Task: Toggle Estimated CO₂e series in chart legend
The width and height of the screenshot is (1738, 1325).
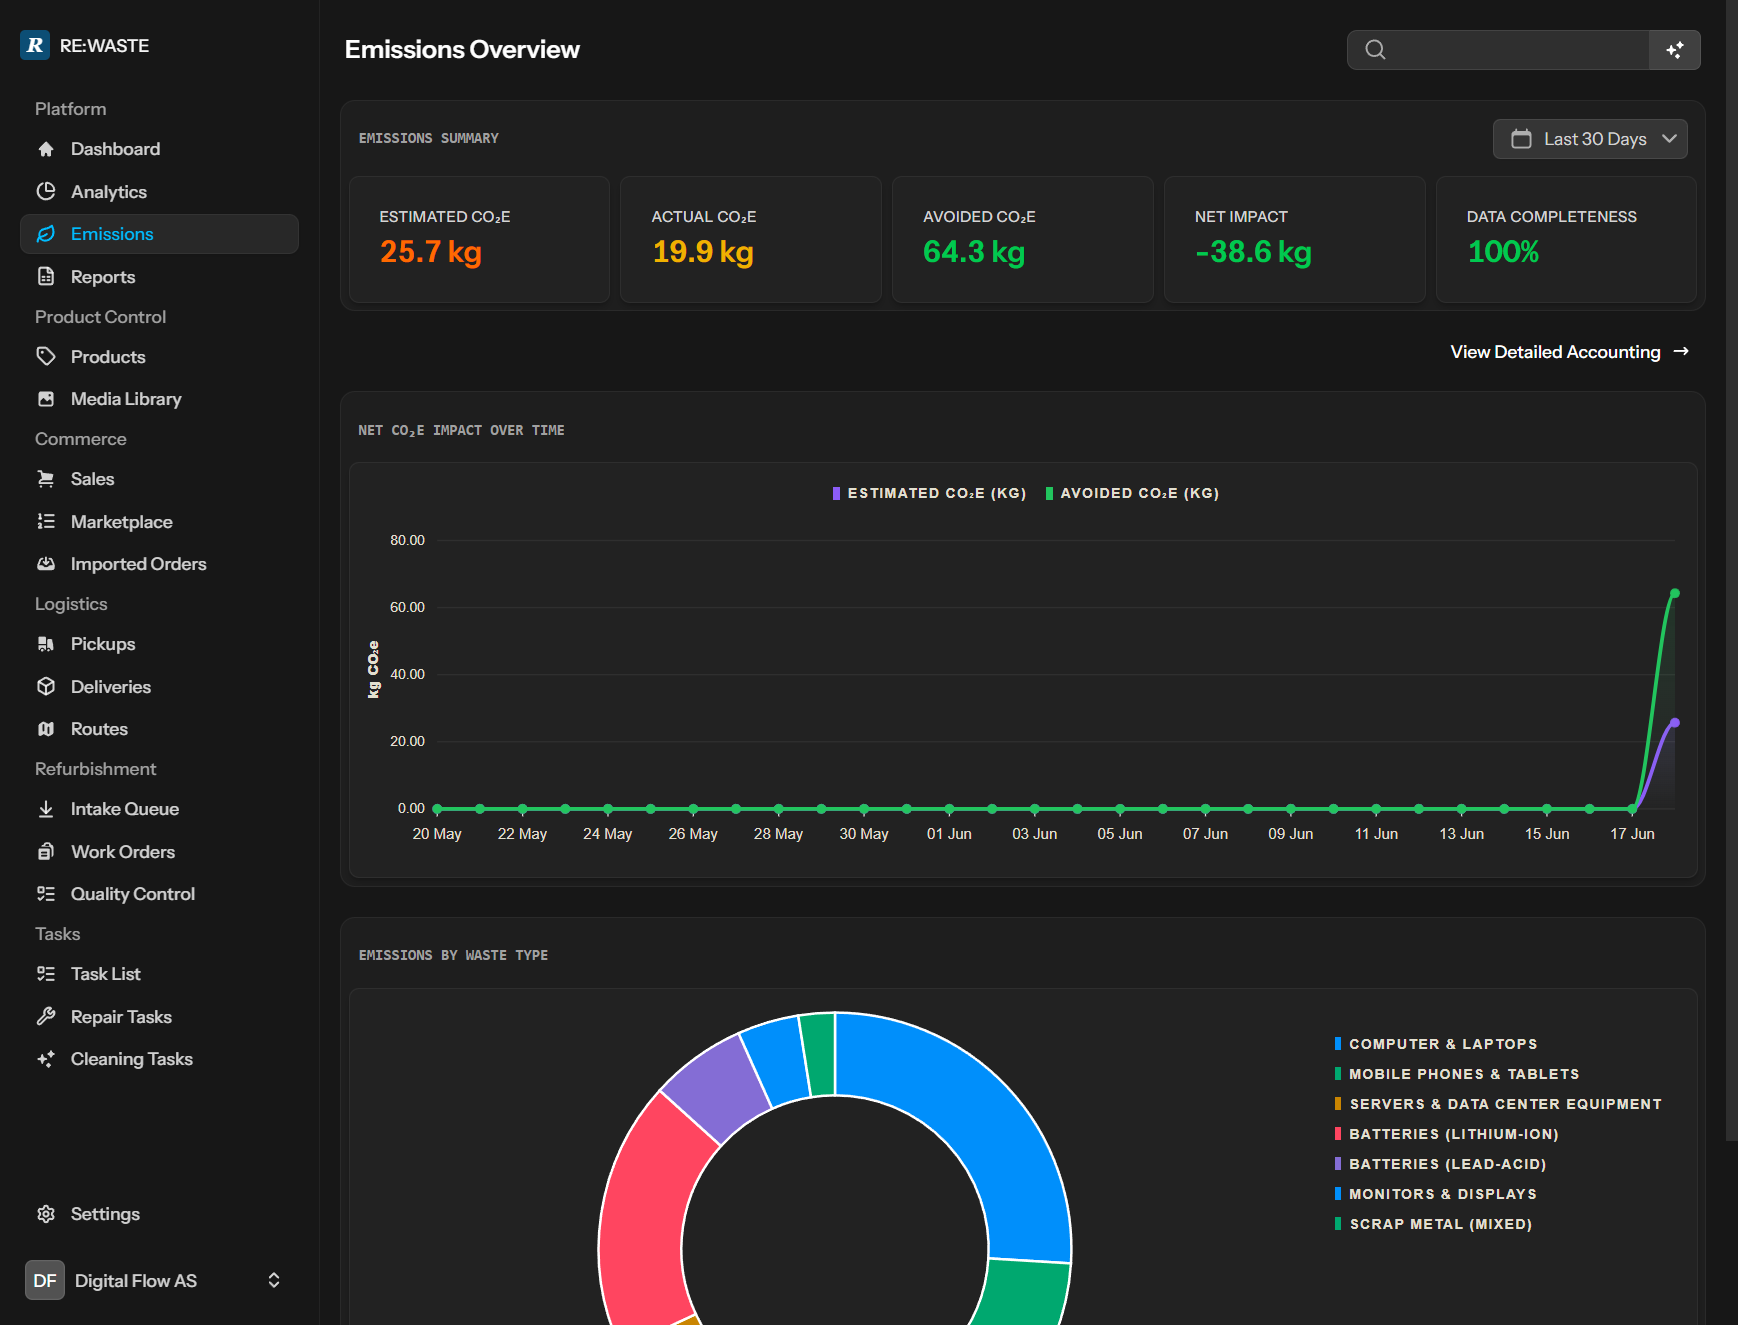Action: pos(929,493)
